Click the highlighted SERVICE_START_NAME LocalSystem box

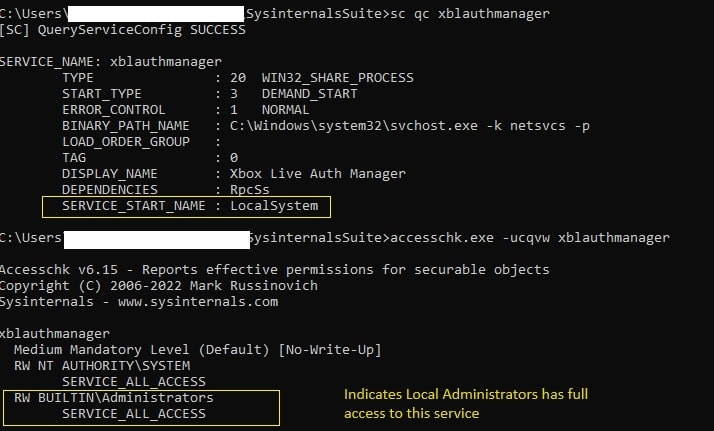187,206
